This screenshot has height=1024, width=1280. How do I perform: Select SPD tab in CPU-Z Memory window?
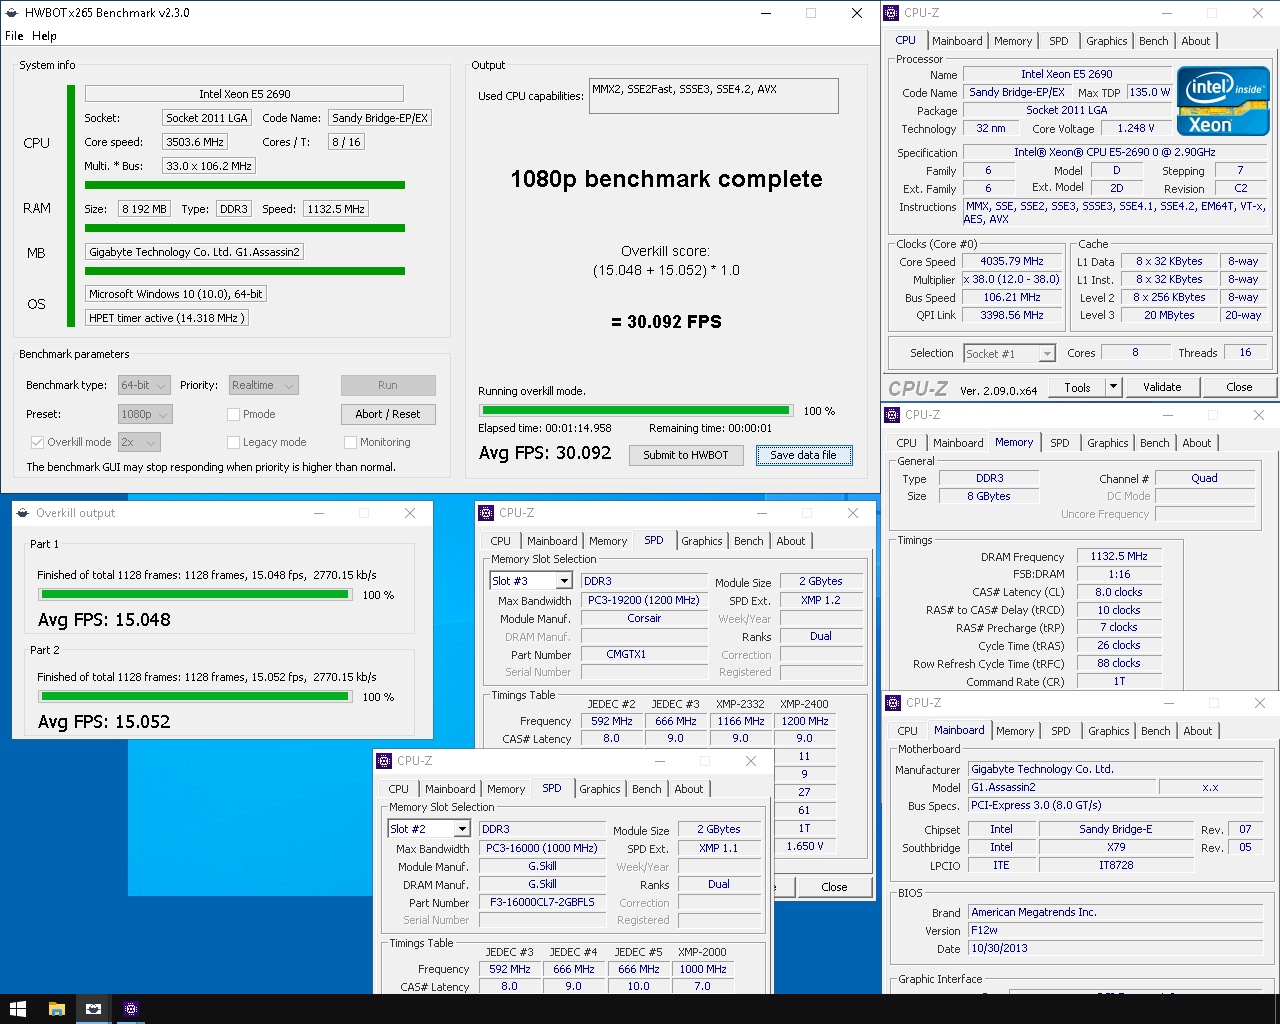tap(1060, 443)
